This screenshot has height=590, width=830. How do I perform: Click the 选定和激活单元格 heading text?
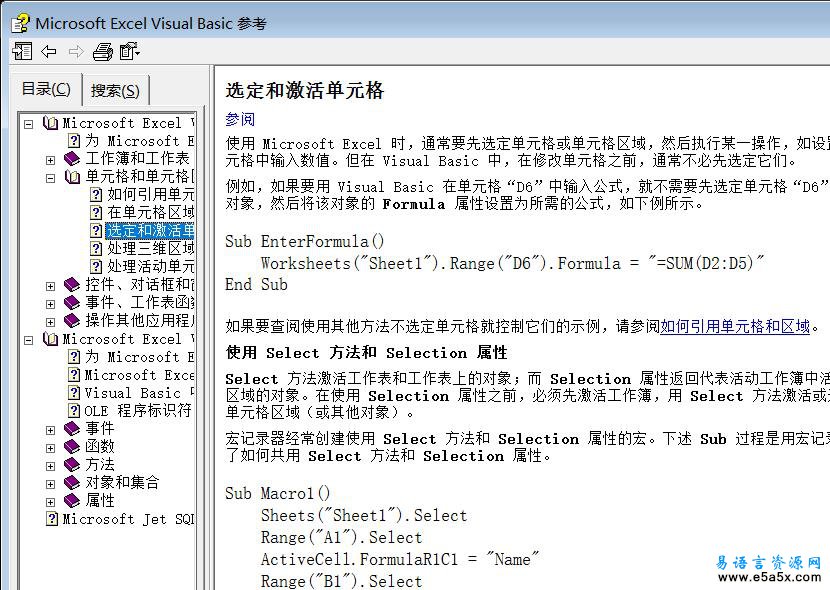(304, 90)
